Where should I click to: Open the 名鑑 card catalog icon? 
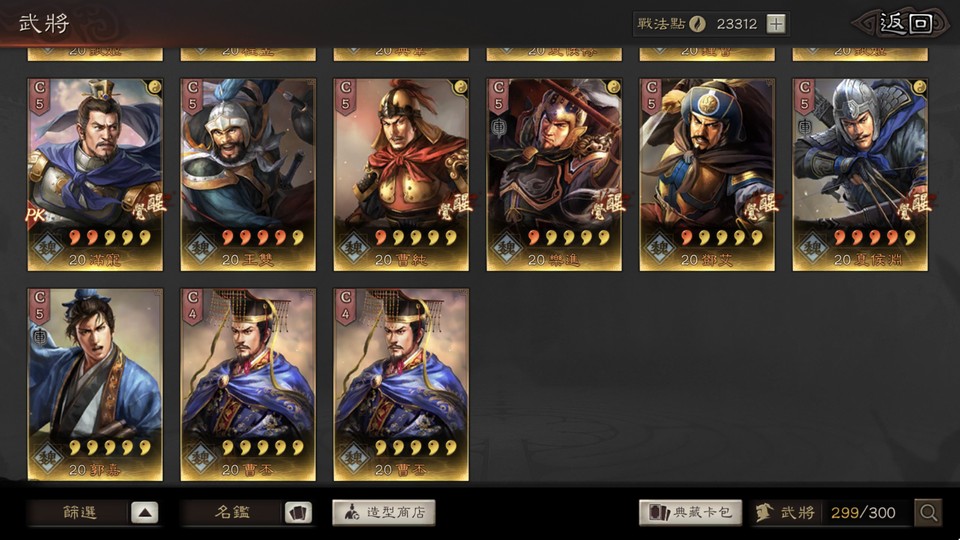coord(298,512)
